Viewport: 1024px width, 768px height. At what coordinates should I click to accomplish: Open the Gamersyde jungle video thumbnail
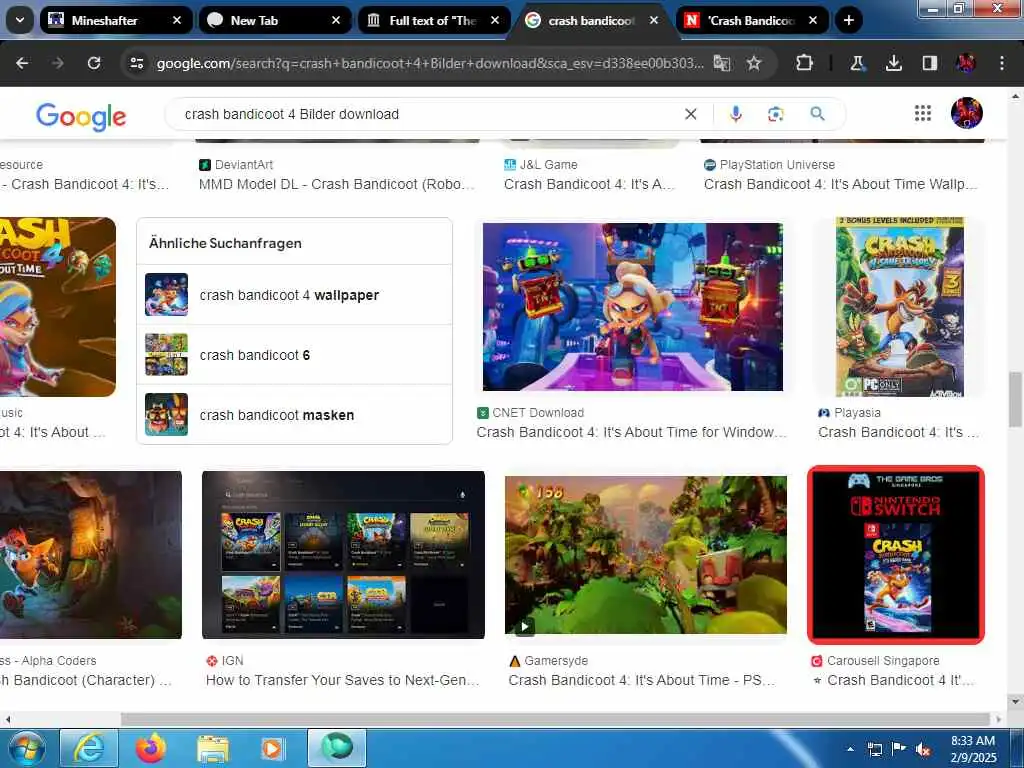pos(645,554)
